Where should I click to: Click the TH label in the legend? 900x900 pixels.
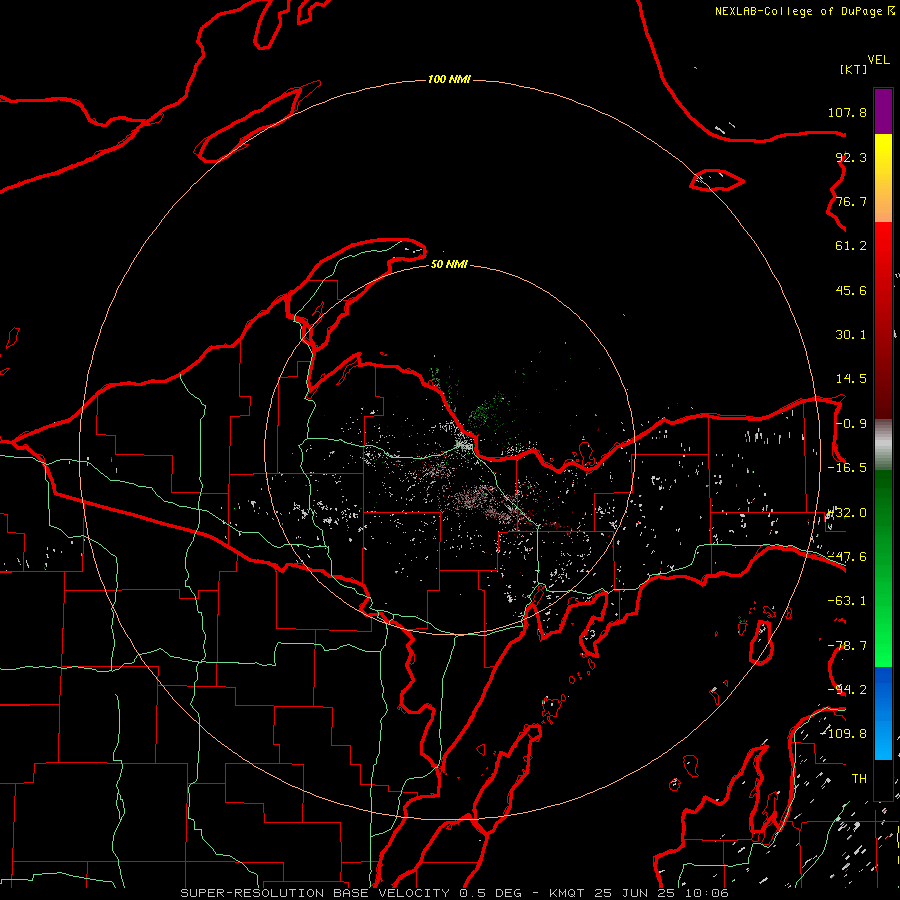[859, 779]
